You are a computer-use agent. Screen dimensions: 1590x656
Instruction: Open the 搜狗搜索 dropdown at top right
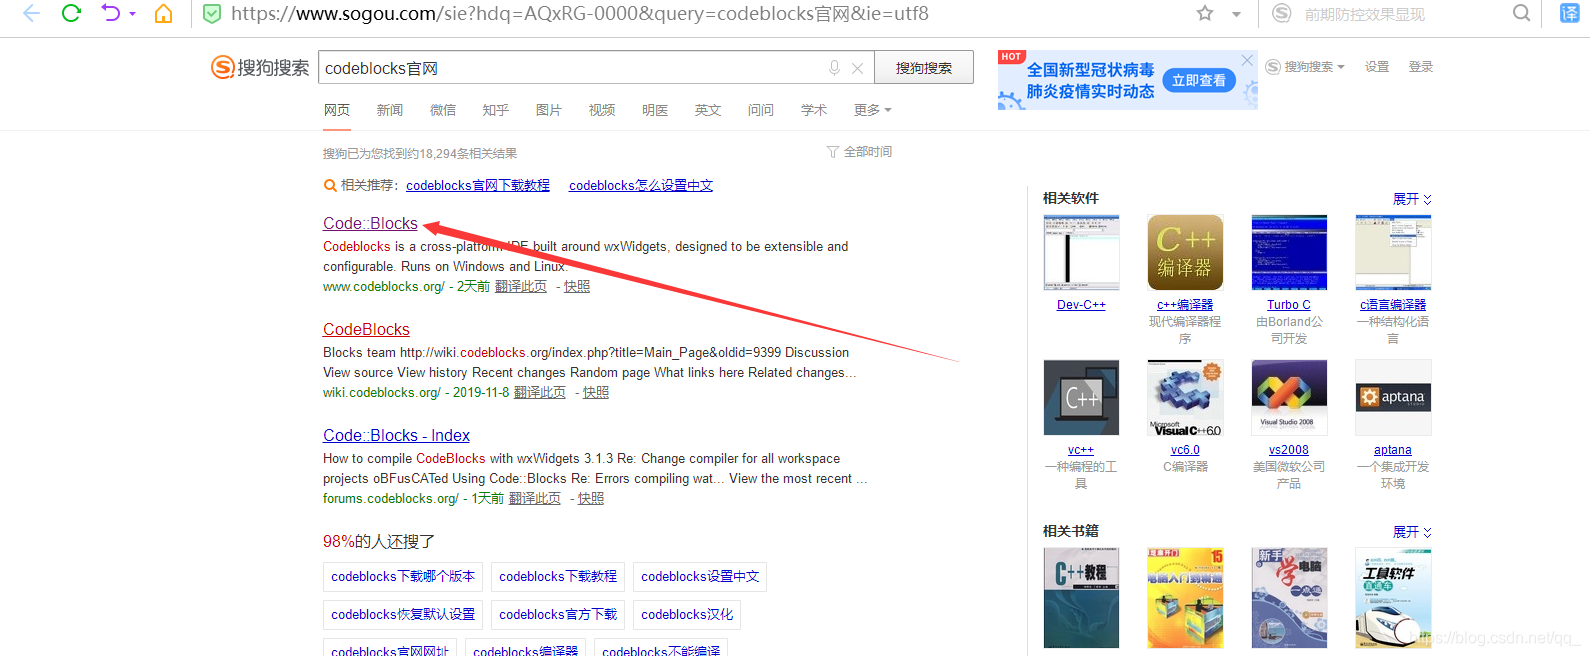(1305, 67)
